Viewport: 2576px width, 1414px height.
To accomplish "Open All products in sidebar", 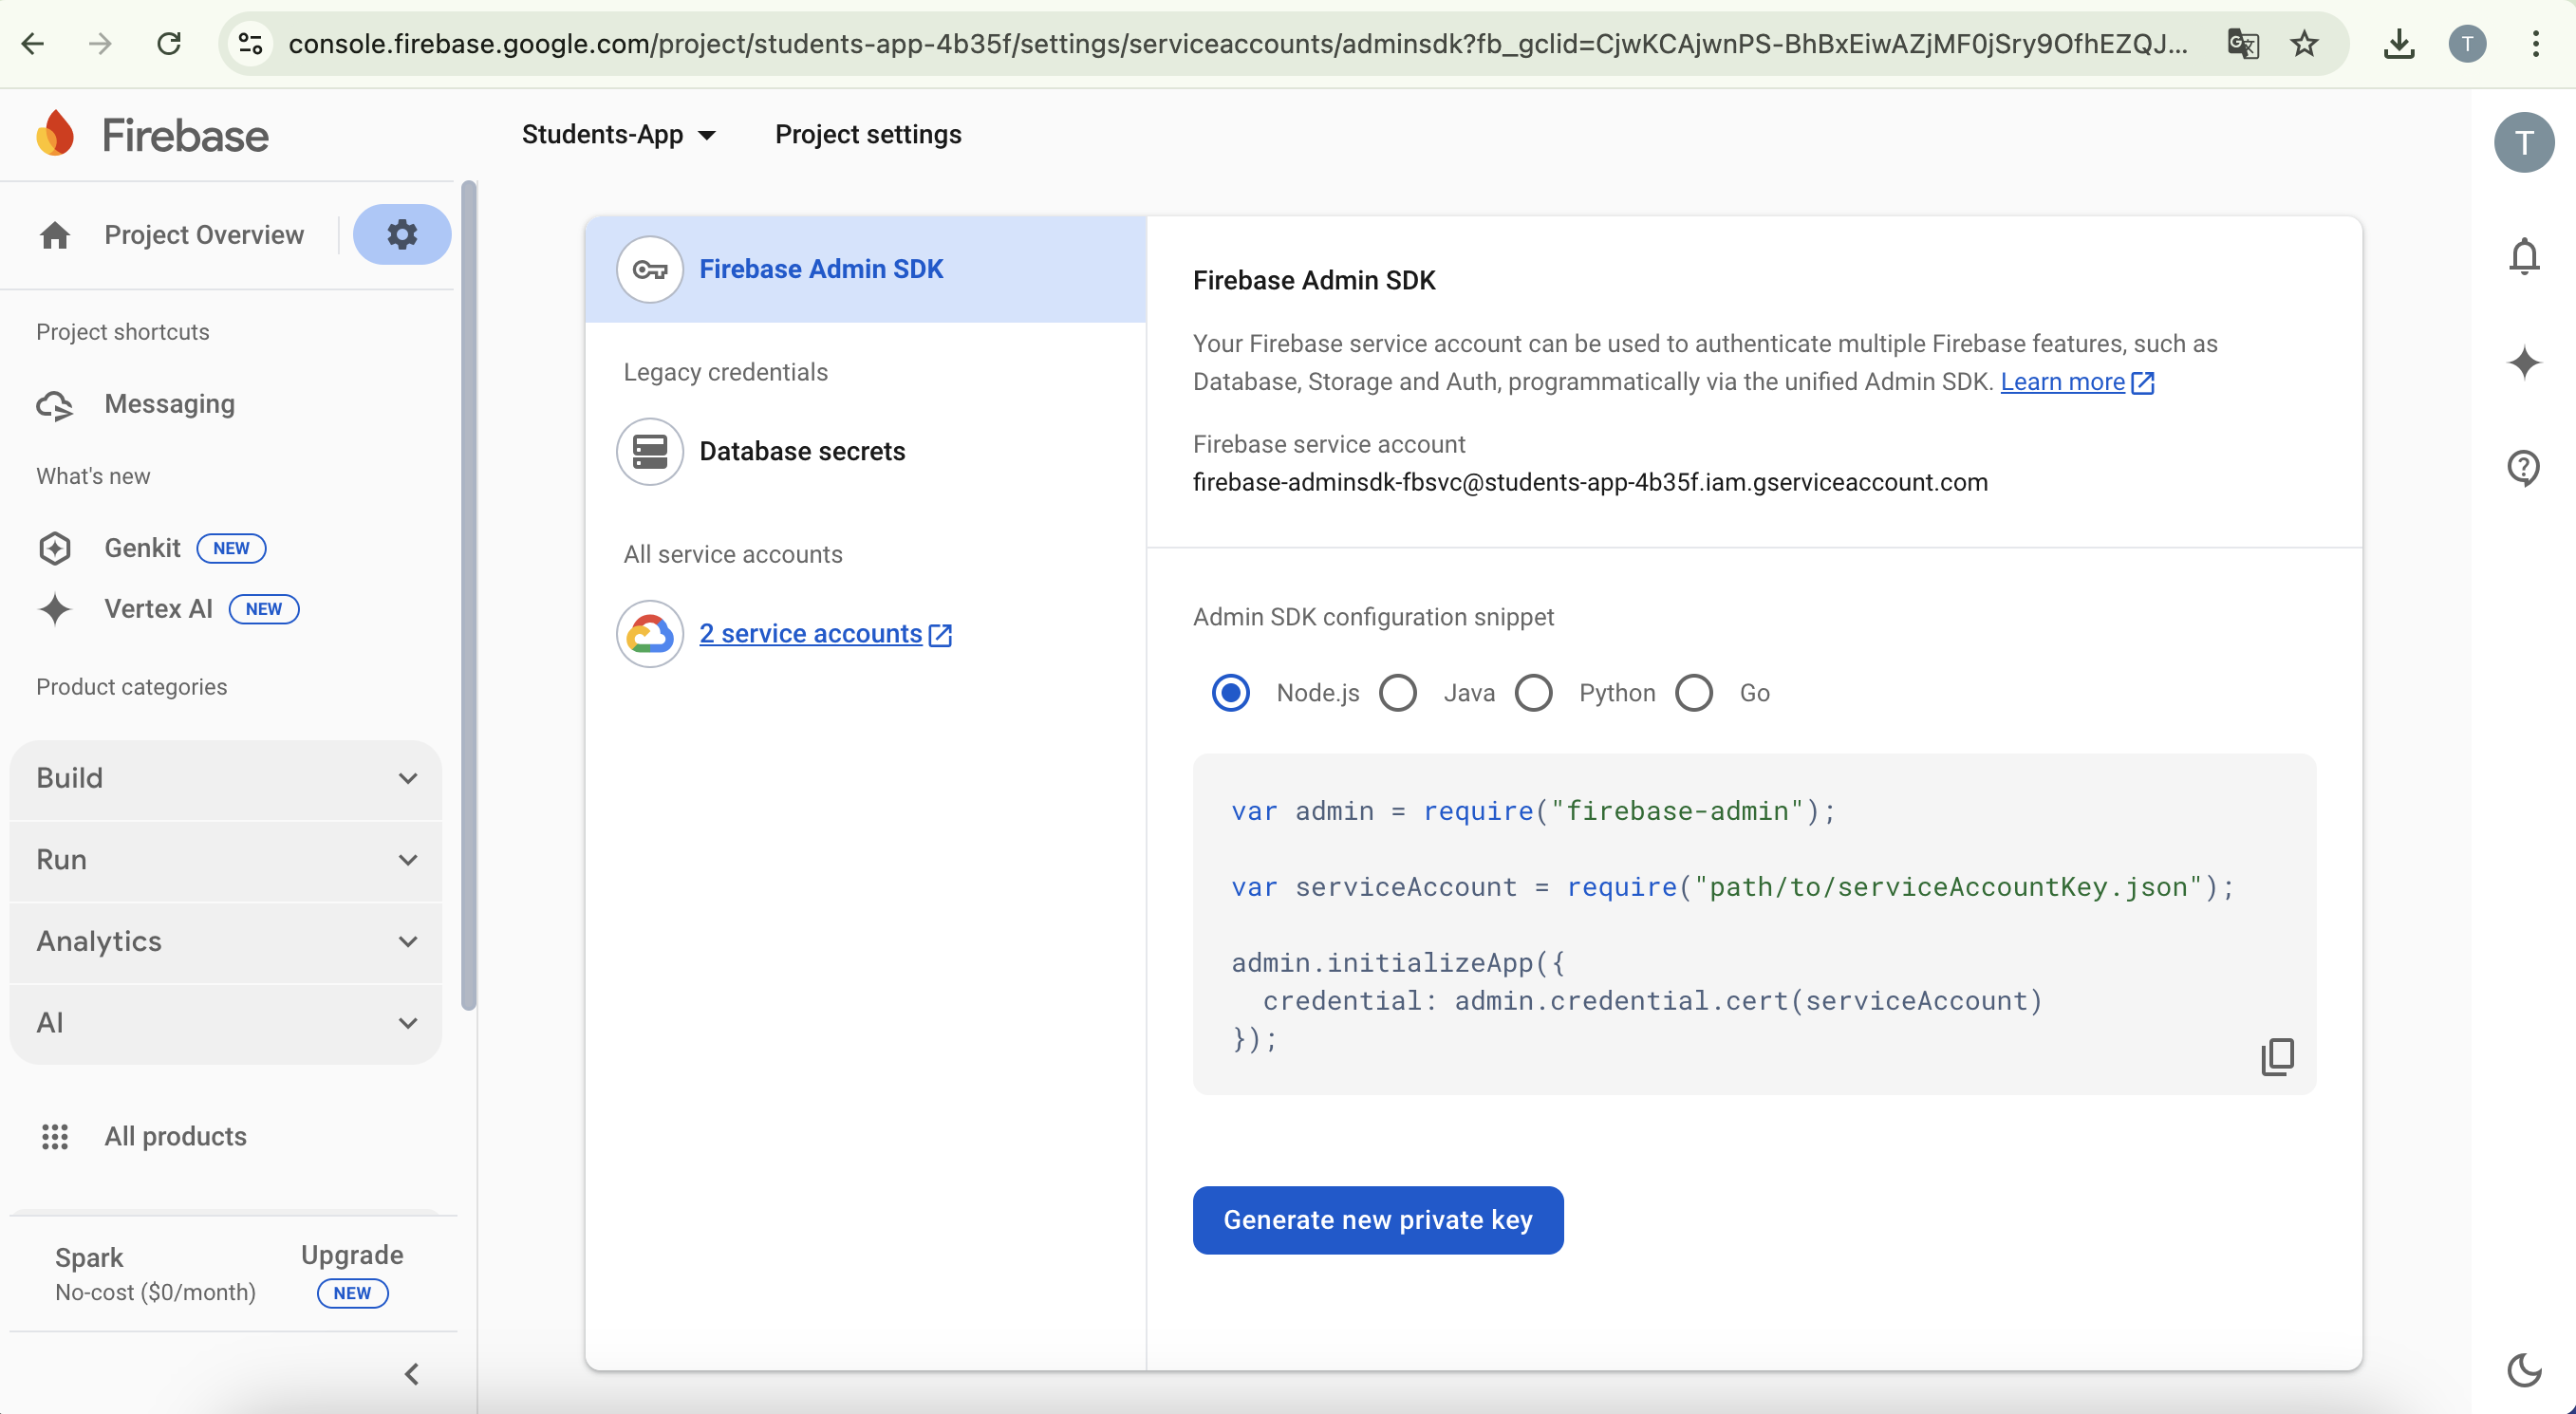I will pos(175,1136).
